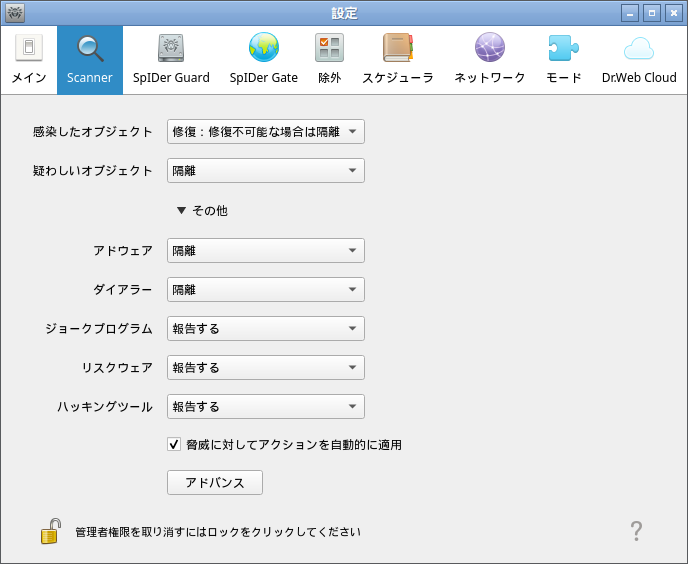Open the メイン settings tab

29,60
